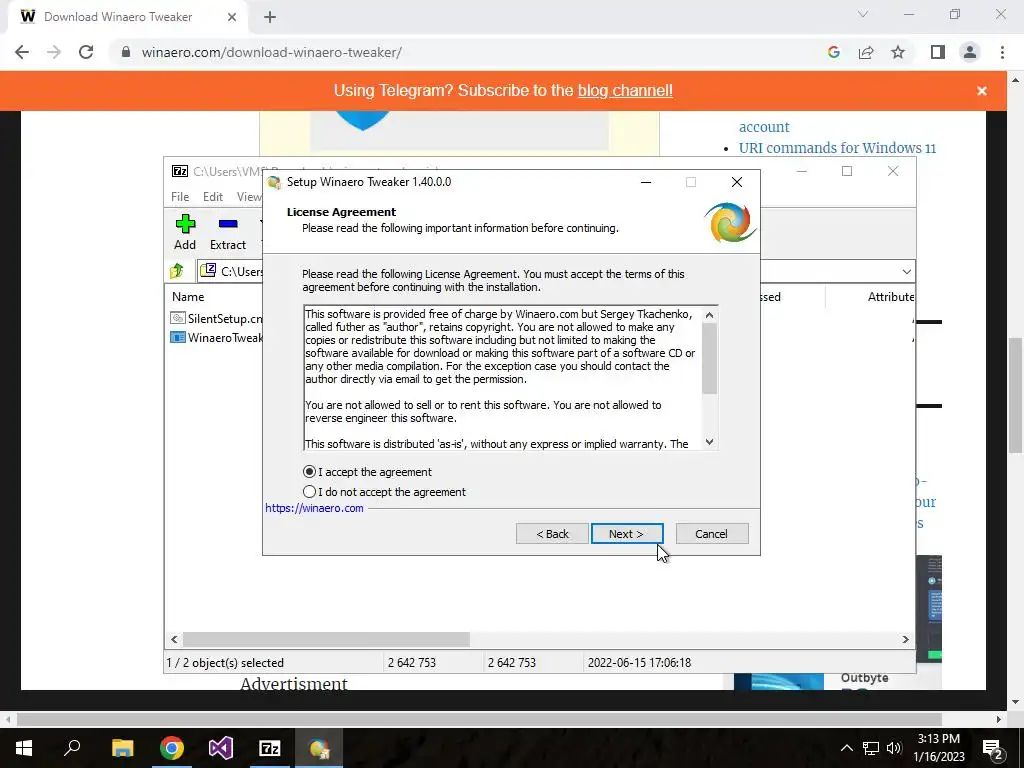Screen dimensions: 1024x768
Task: Click 7-Zip horizontal scrollbar thumb
Action: 326,639
